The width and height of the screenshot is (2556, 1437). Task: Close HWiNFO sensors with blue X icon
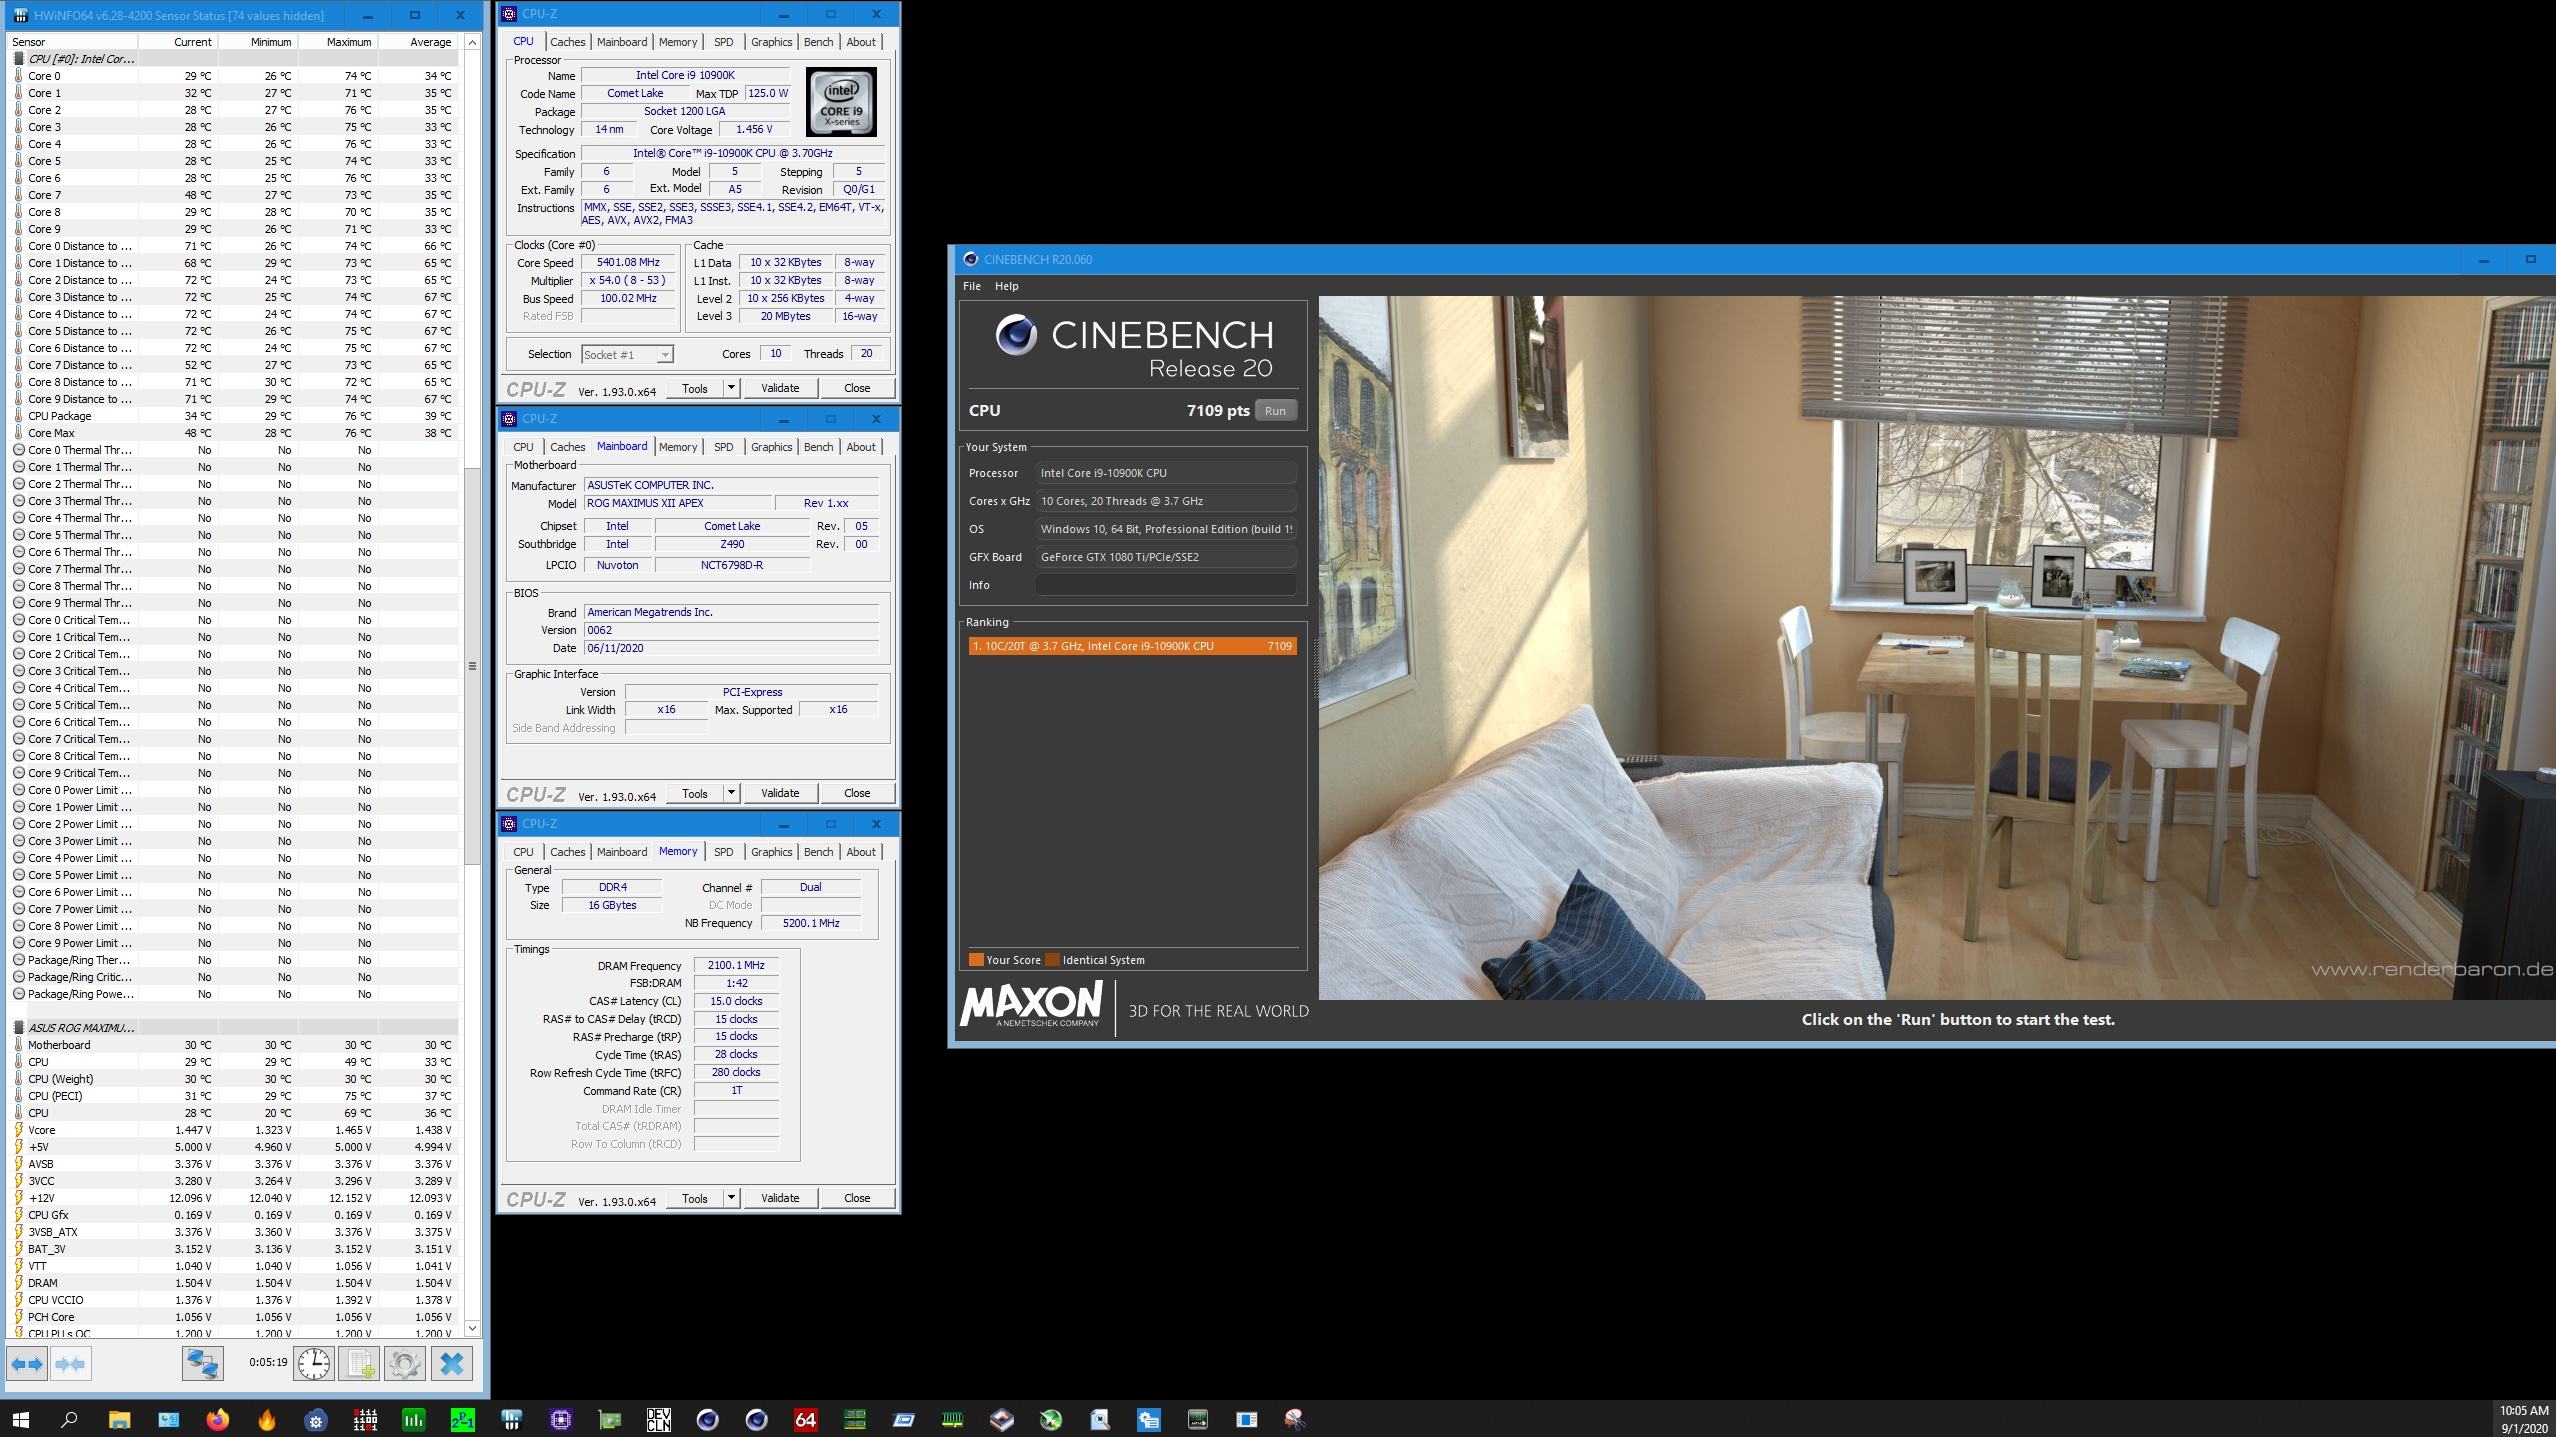click(x=452, y=1364)
